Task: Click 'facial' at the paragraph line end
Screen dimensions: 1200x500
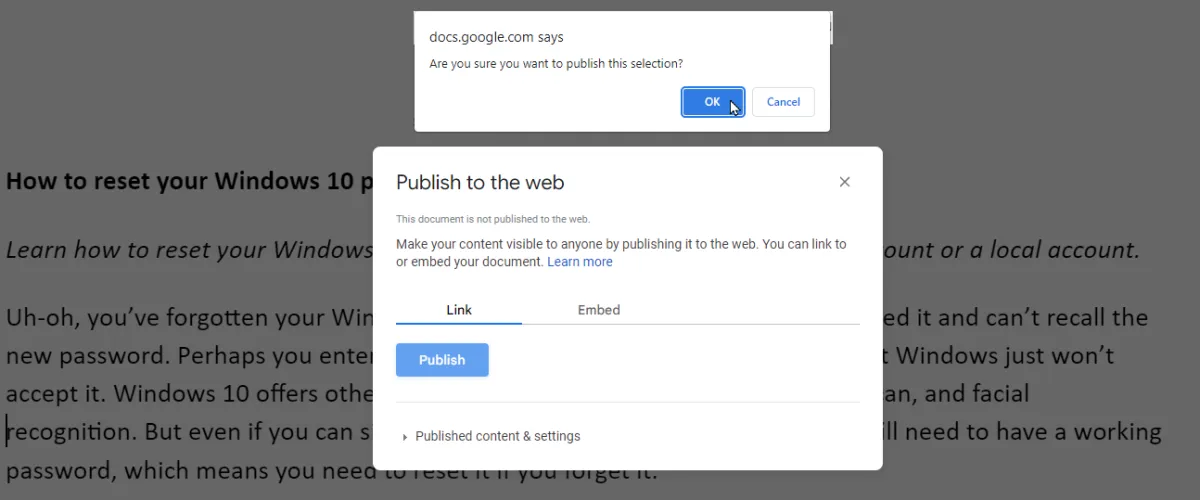Action: coord(995,394)
